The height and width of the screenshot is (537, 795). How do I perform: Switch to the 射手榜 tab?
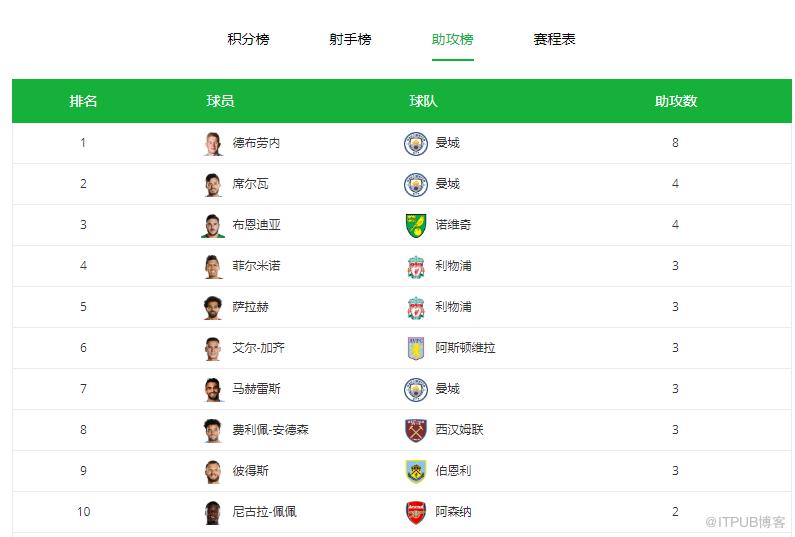coord(350,39)
